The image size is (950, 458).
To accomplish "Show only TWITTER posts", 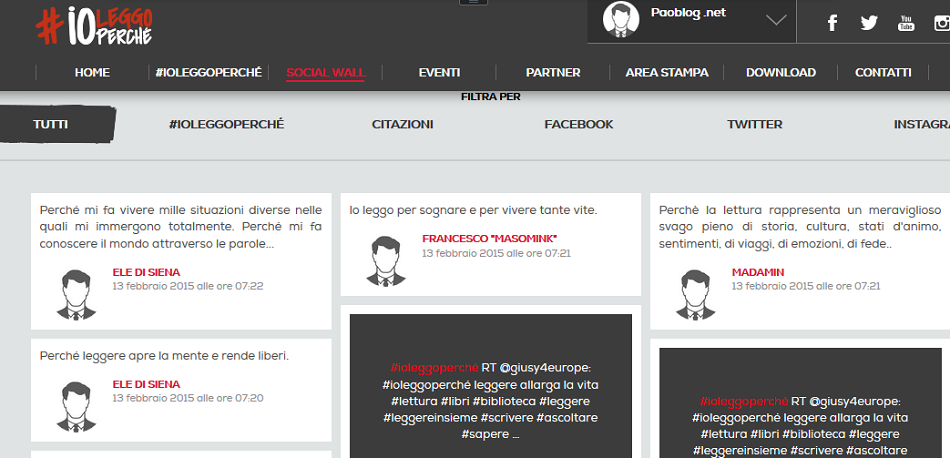I will (754, 125).
